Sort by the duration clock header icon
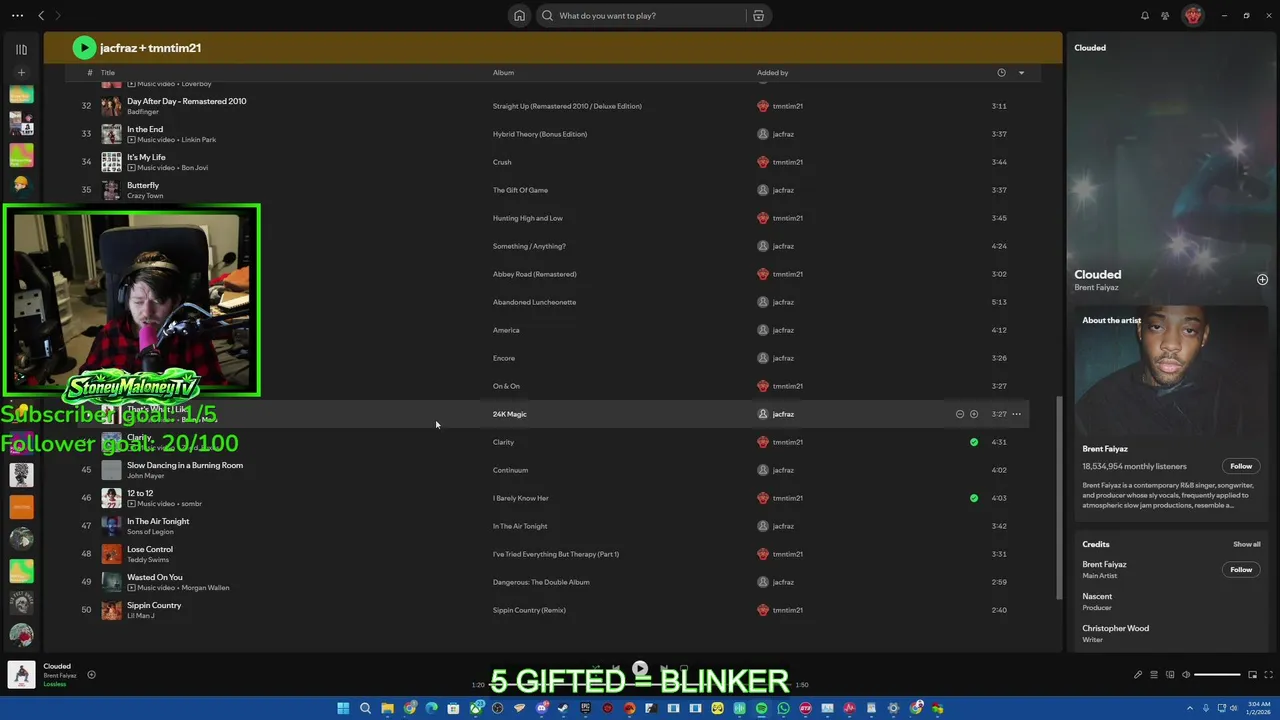The image size is (1280, 720). [1001, 72]
